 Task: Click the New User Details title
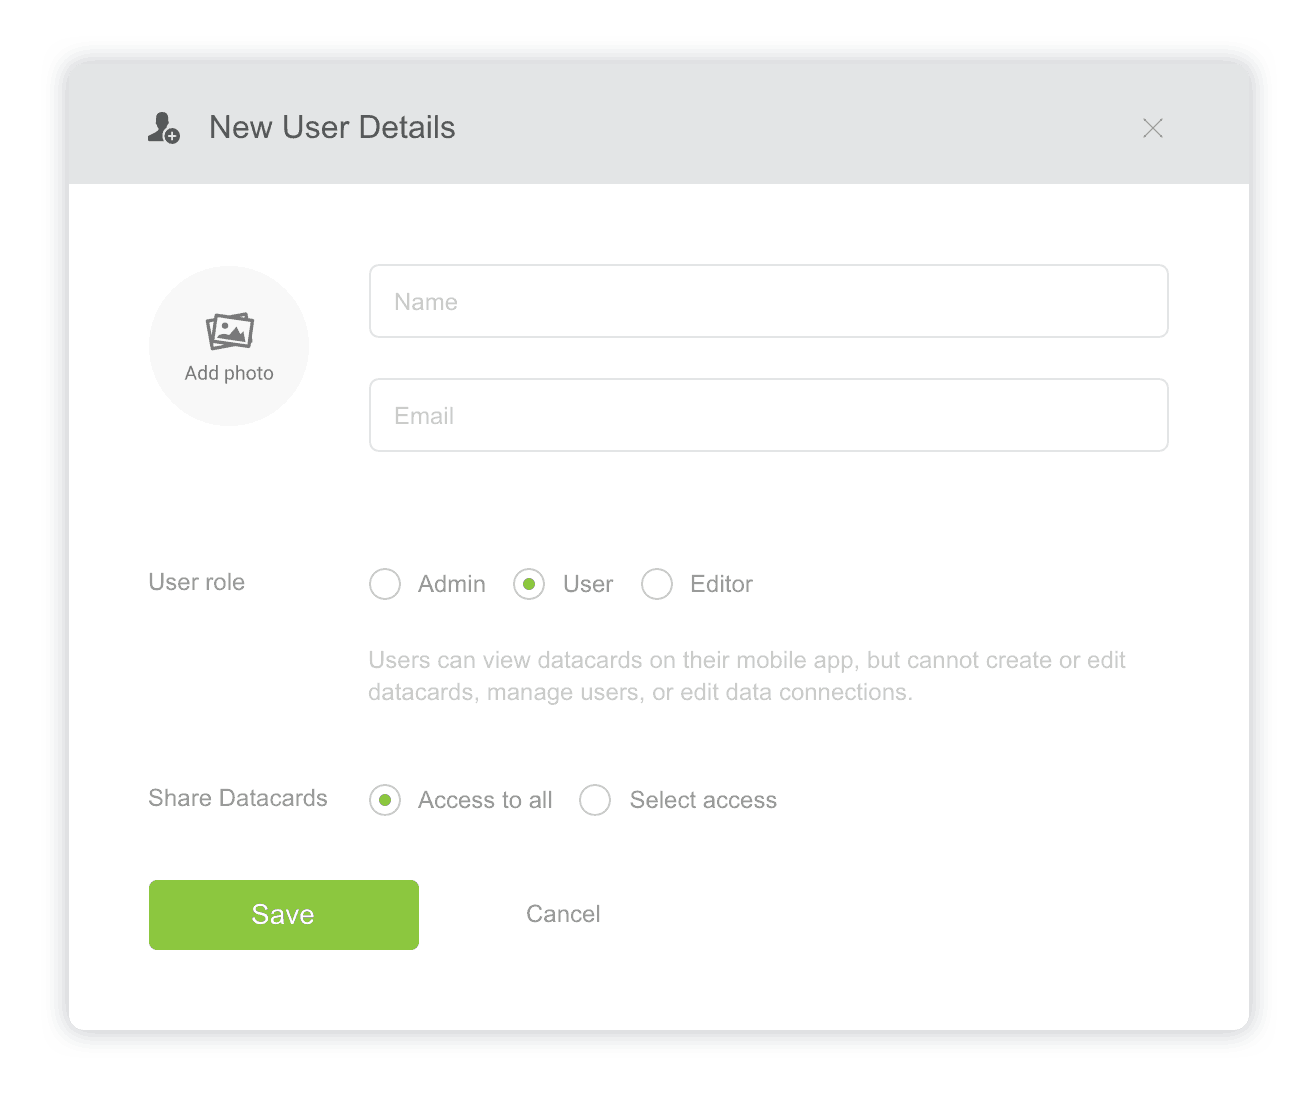pos(332,128)
